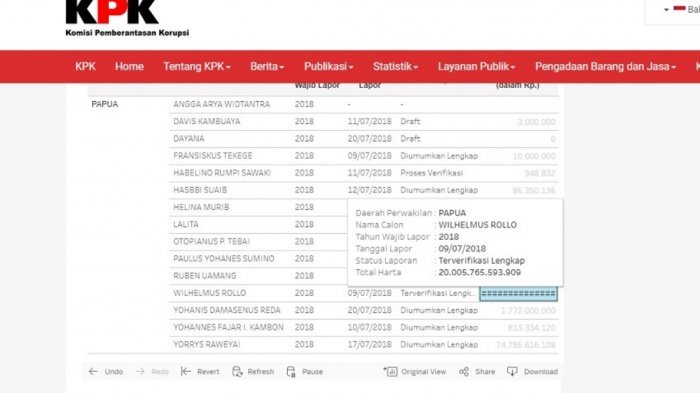Screen dimensions: 700x393
Task: Click Dayana's report date 20/07/2018
Action: coord(370,138)
